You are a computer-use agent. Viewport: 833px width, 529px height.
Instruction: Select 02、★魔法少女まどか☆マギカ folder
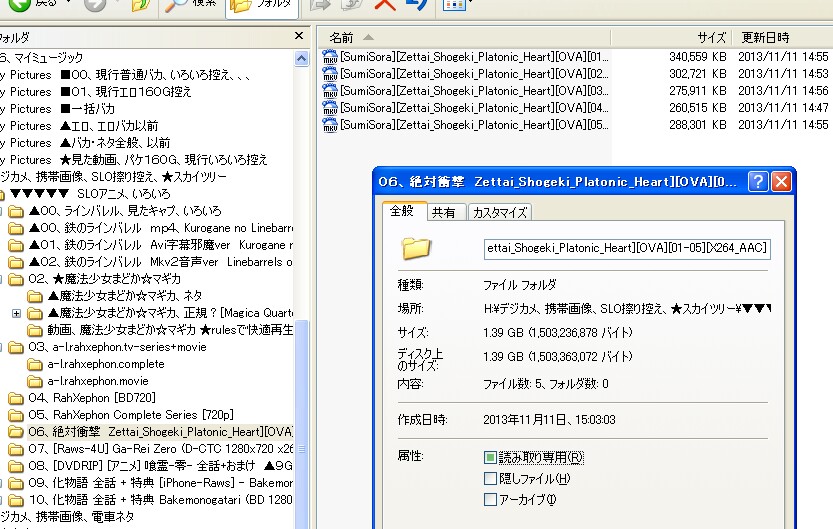point(105,279)
